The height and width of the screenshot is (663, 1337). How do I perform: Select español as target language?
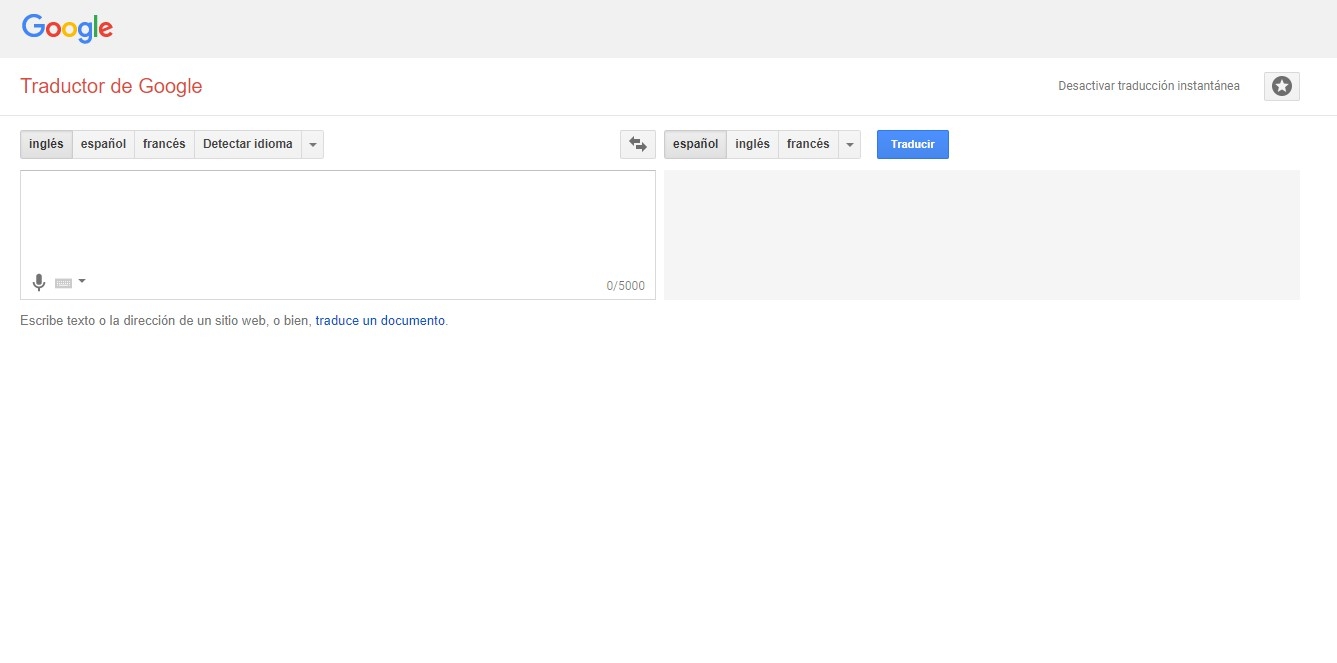695,144
